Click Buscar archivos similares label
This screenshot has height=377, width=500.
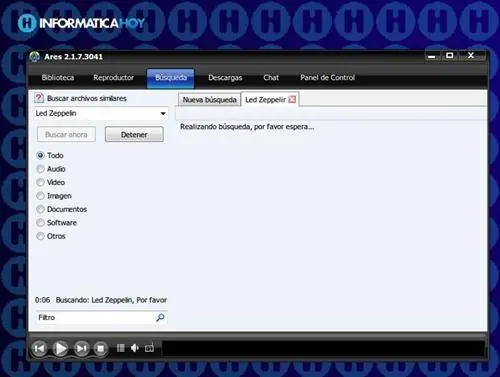point(87,98)
